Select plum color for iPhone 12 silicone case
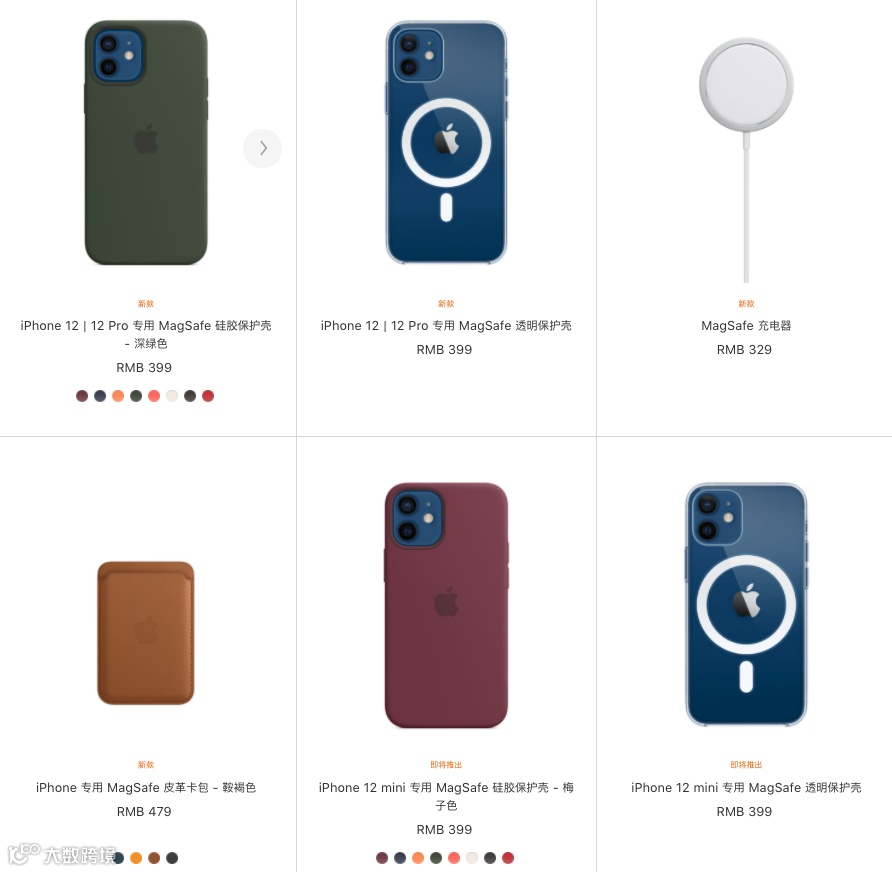 tap(82, 396)
